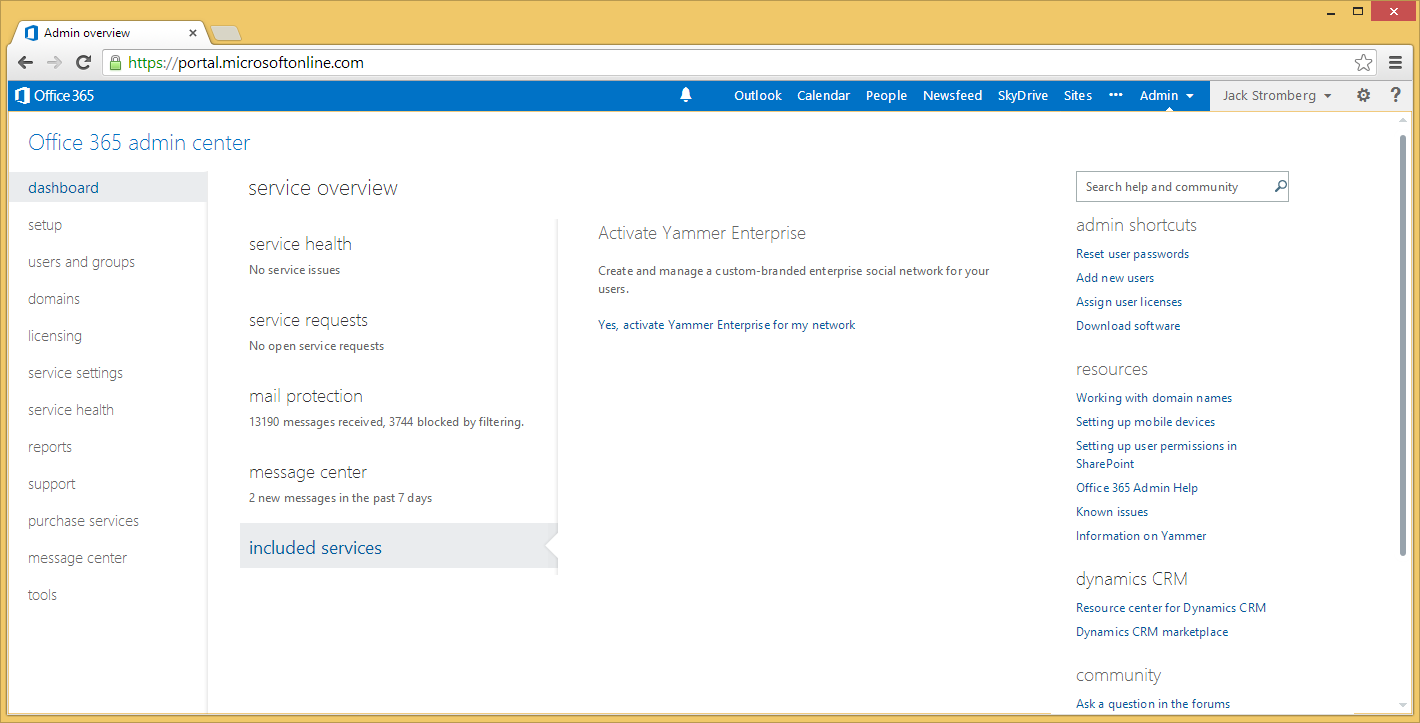The height and width of the screenshot is (723, 1420).
Task: Click Download software shortcut
Action: tap(1128, 326)
